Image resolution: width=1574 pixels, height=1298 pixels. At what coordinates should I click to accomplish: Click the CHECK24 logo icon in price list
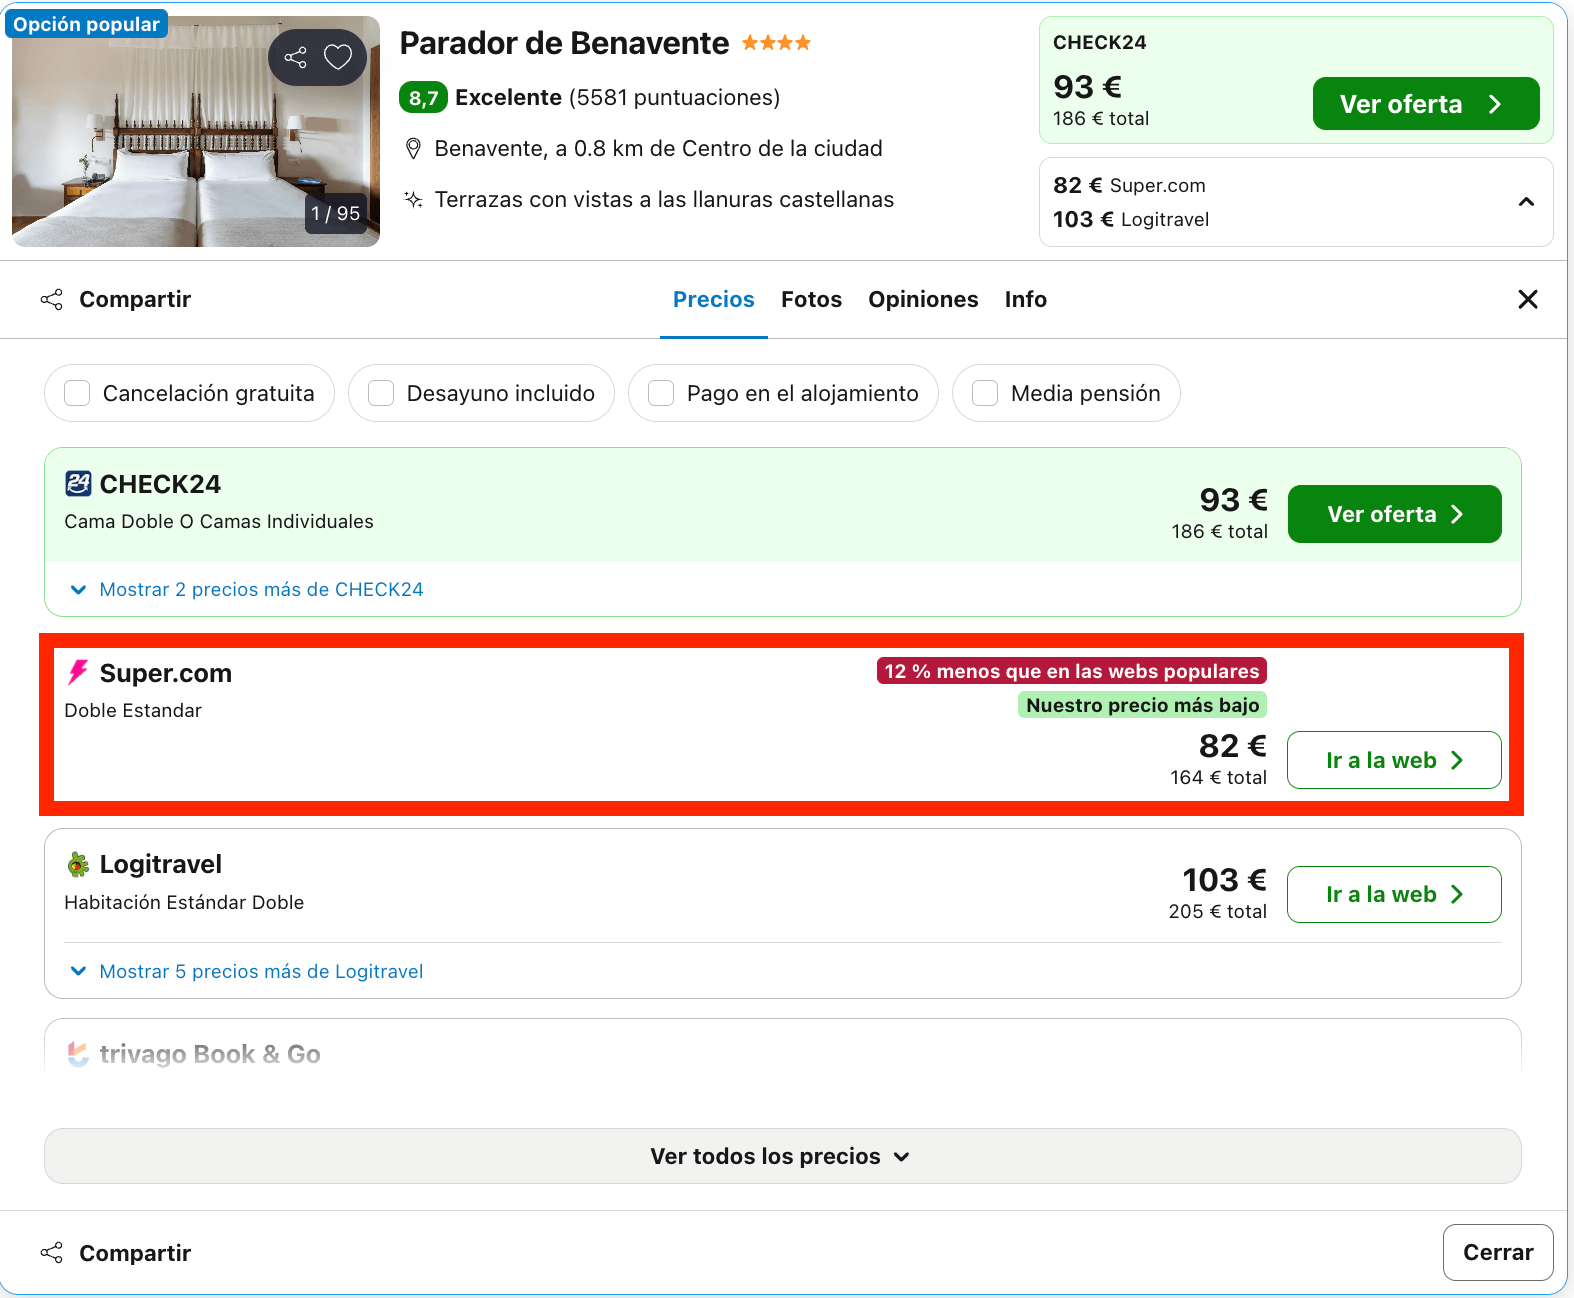pyautogui.click(x=78, y=484)
